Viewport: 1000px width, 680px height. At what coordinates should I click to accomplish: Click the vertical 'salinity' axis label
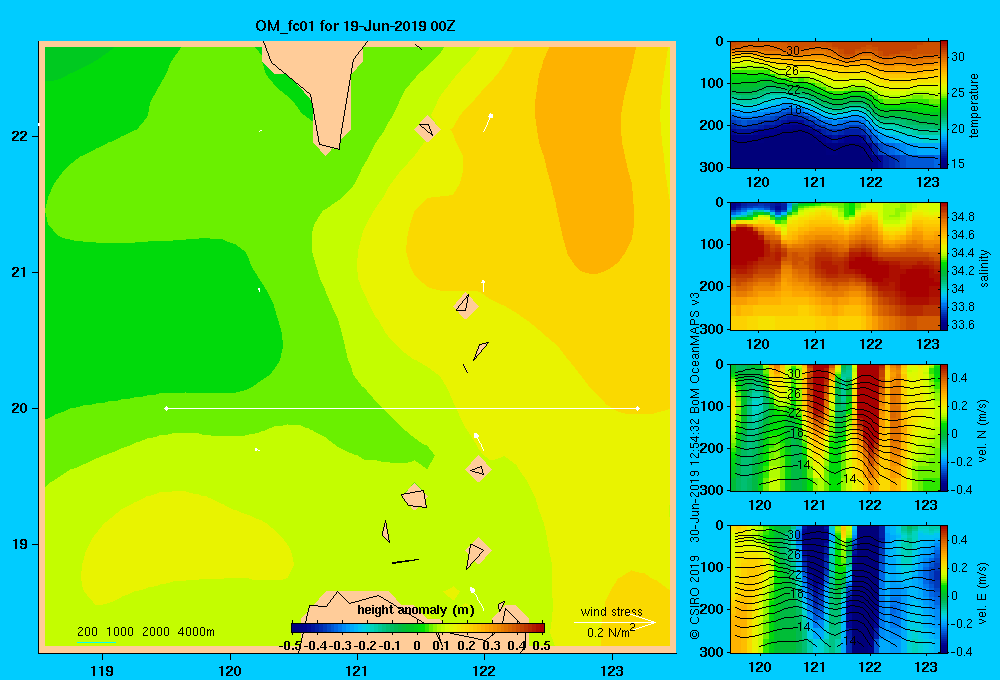click(x=983, y=268)
